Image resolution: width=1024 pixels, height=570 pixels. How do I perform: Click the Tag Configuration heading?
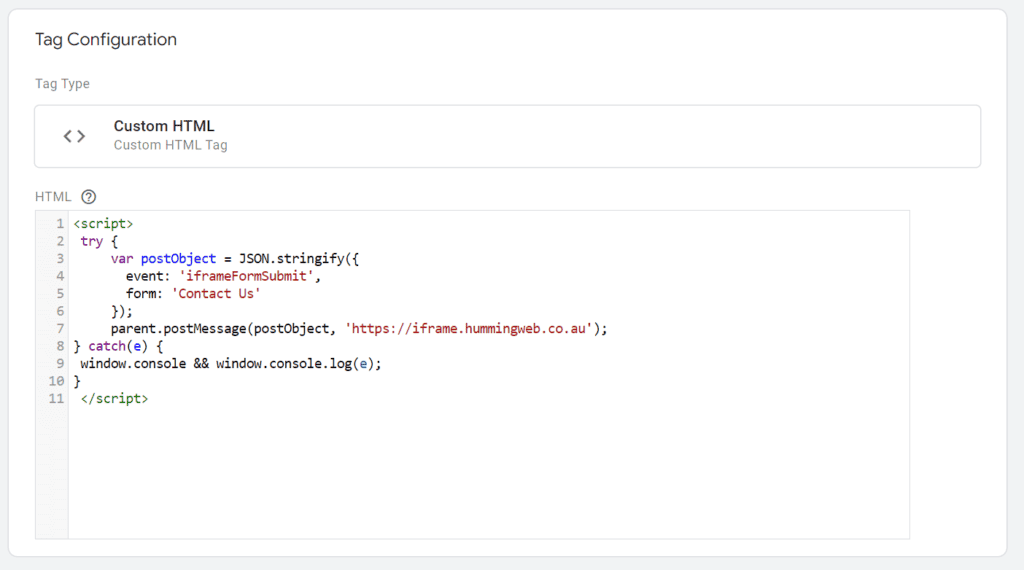[x=106, y=40]
